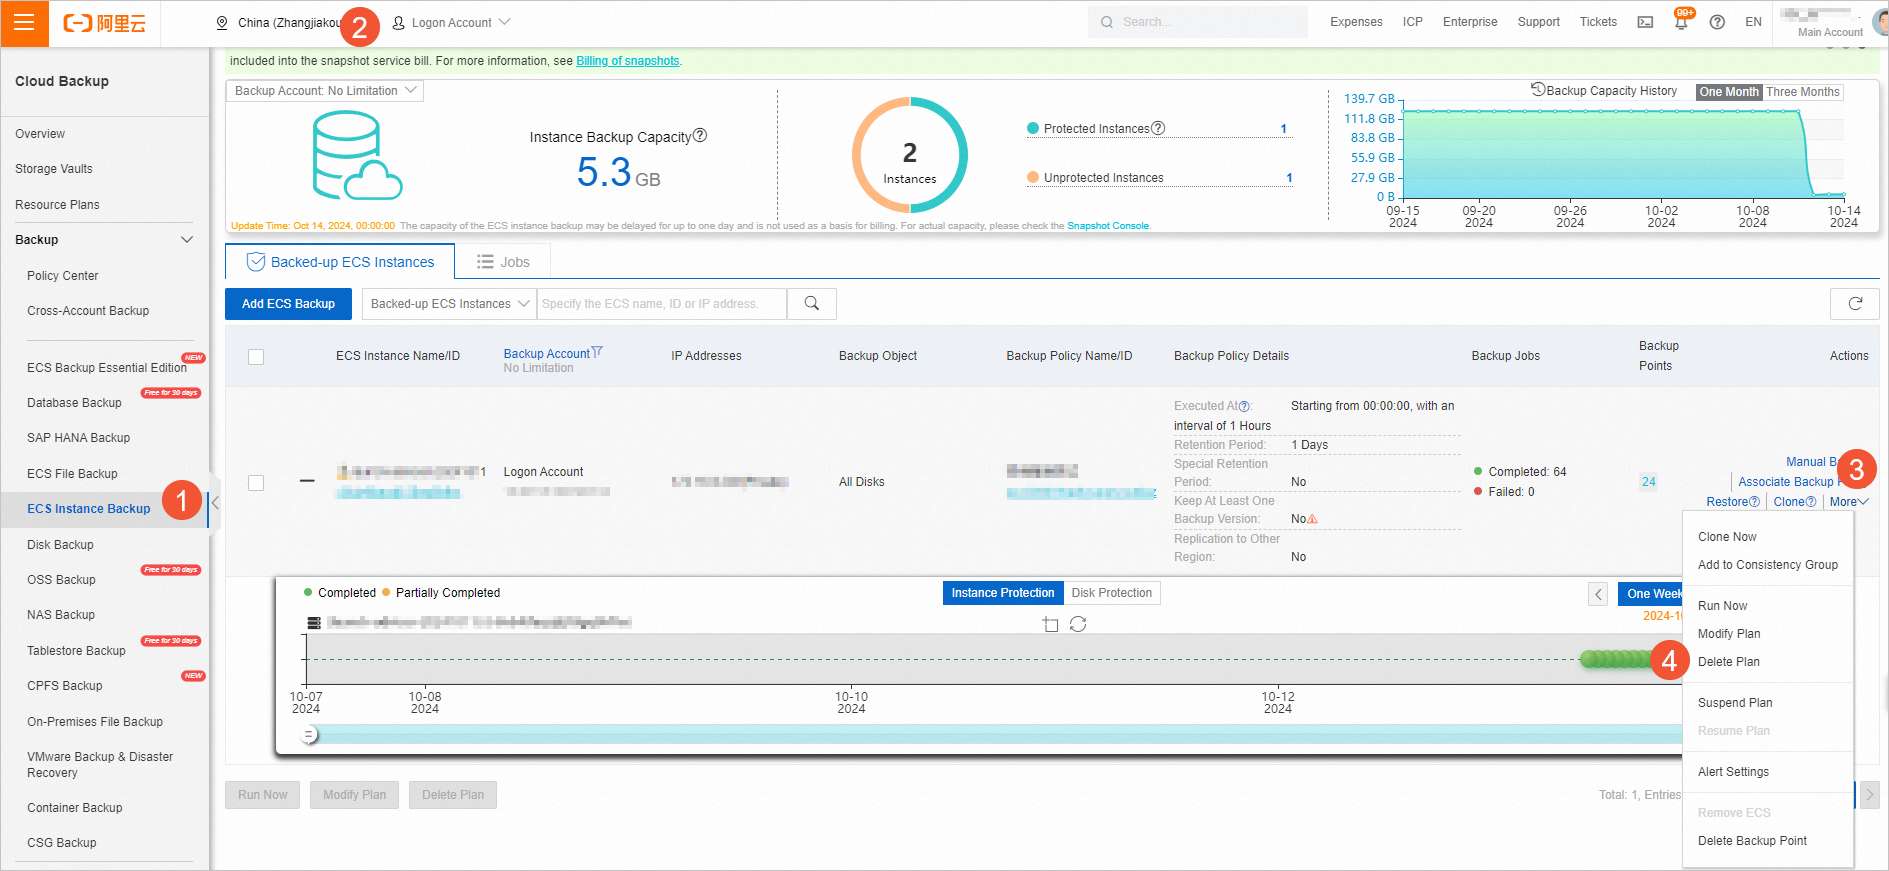Screen dimensions: 1889x871
Task: Click the instances donut chart
Action: click(909, 155)
